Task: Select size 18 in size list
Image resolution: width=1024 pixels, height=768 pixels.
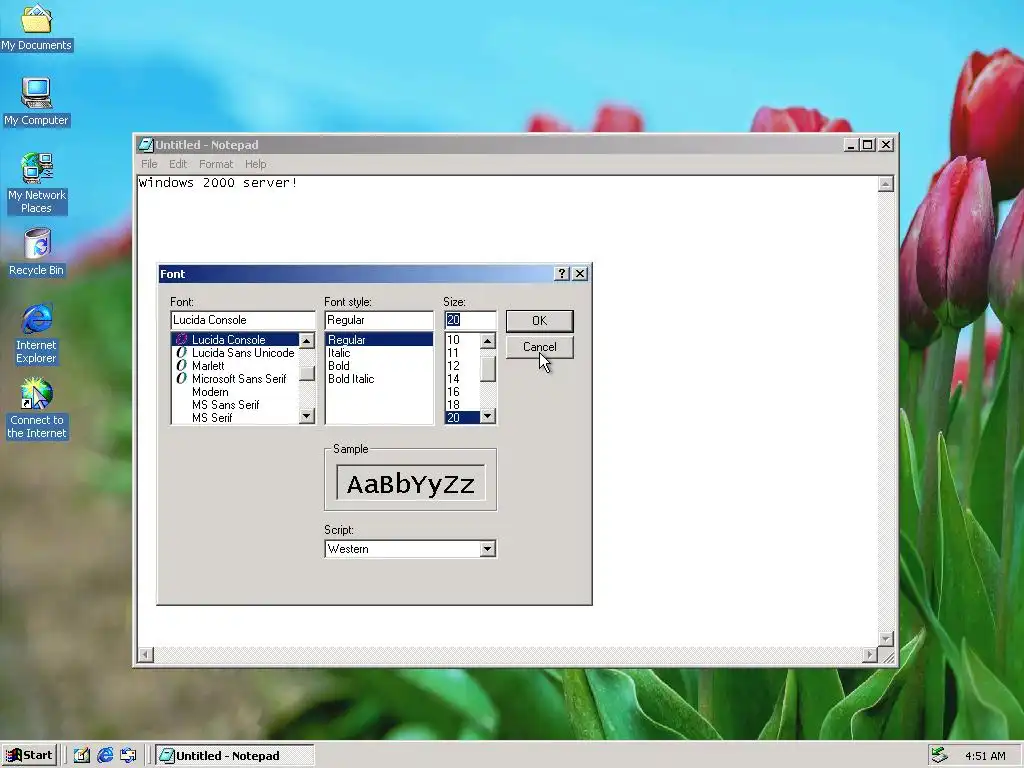Action: click(462, 405)
